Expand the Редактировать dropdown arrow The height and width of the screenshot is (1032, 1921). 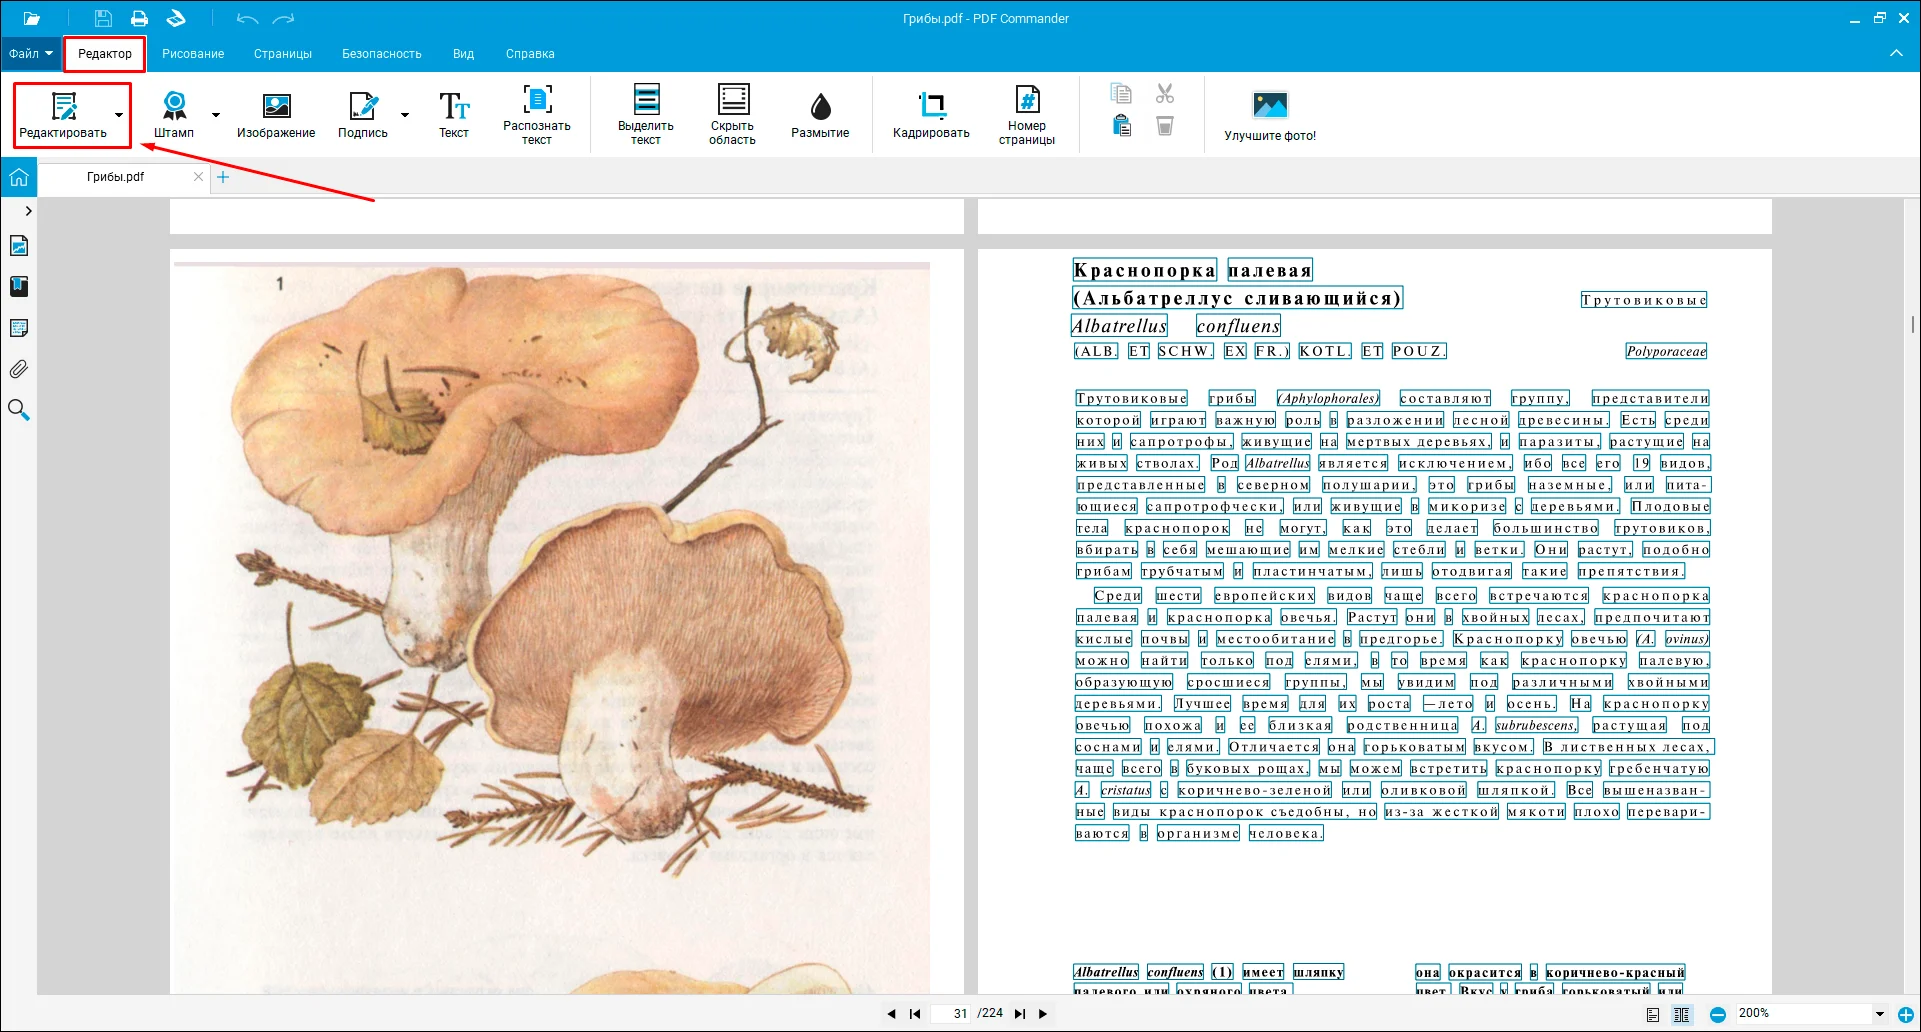pyautogui.click(x=119, y=115)
